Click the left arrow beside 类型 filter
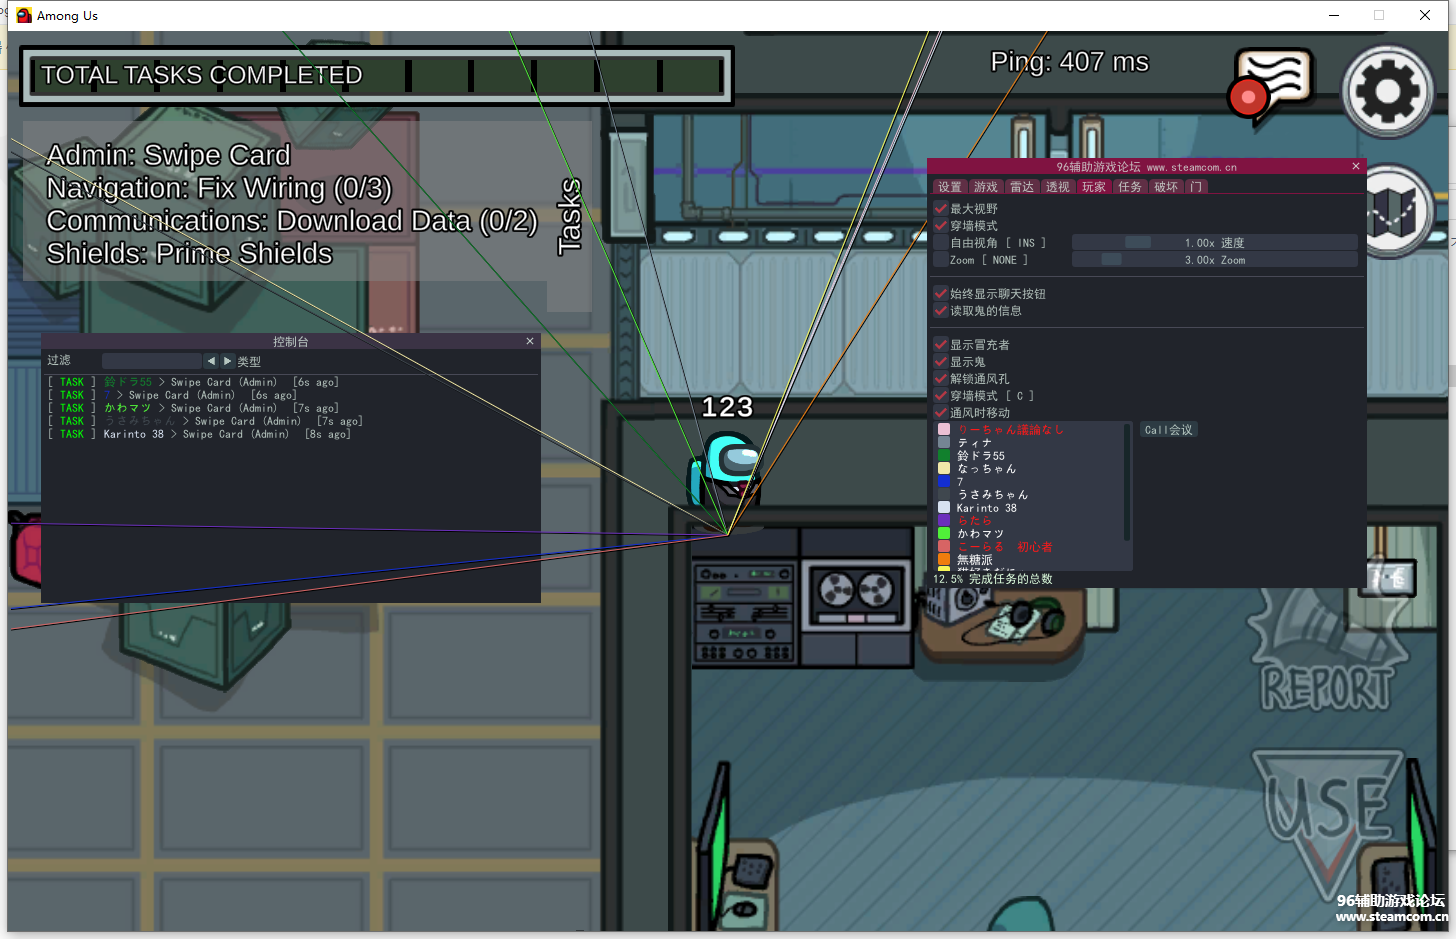Viewport: 1456px width, 939px height. pos(211,361)
